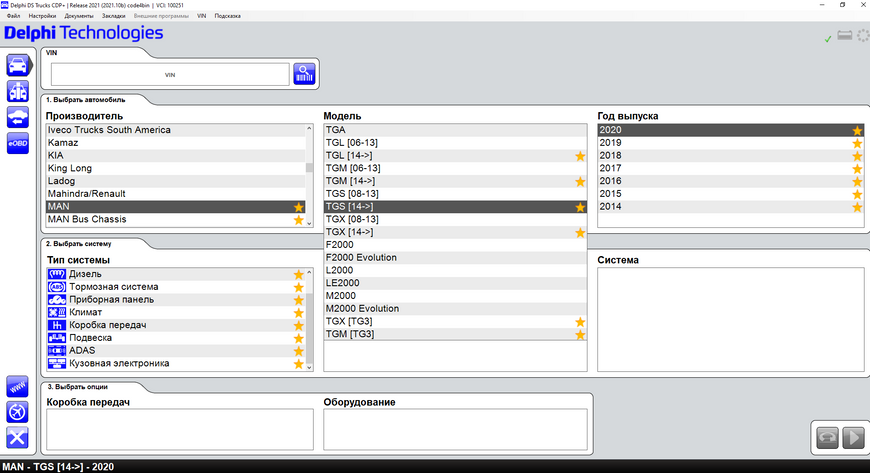Screen dimensions: 870x473
Task: Select the Приборная панель icon
Action: point(57,299)
